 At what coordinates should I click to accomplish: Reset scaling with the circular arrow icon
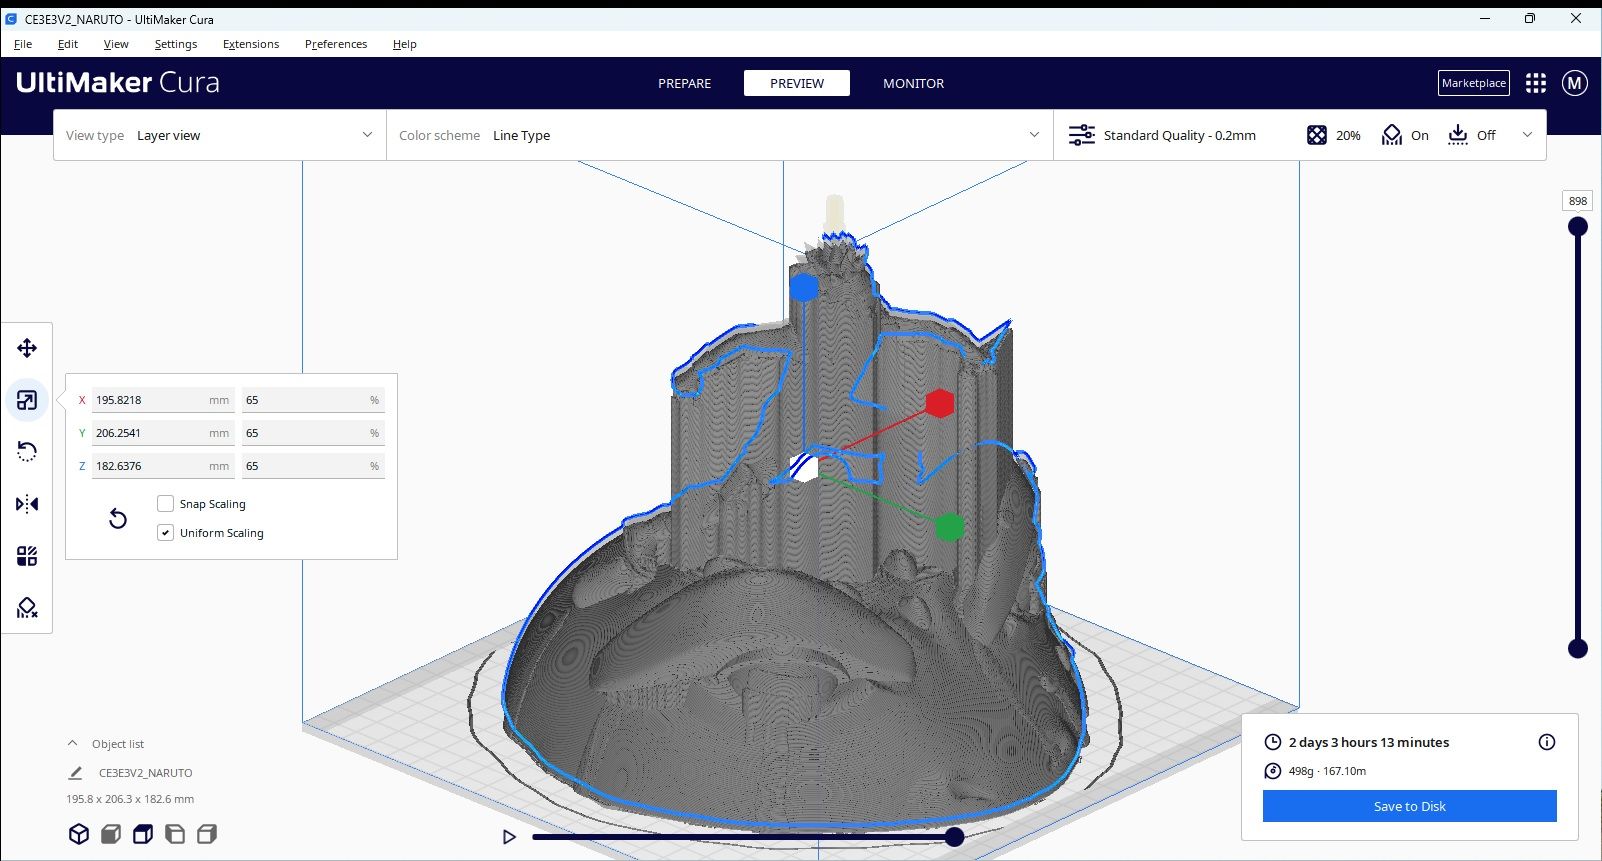118,518
